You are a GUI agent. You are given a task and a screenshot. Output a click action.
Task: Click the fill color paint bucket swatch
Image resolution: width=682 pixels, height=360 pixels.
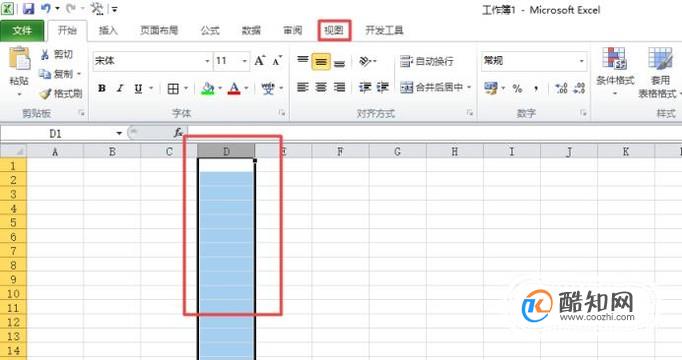tap(208, 89)
